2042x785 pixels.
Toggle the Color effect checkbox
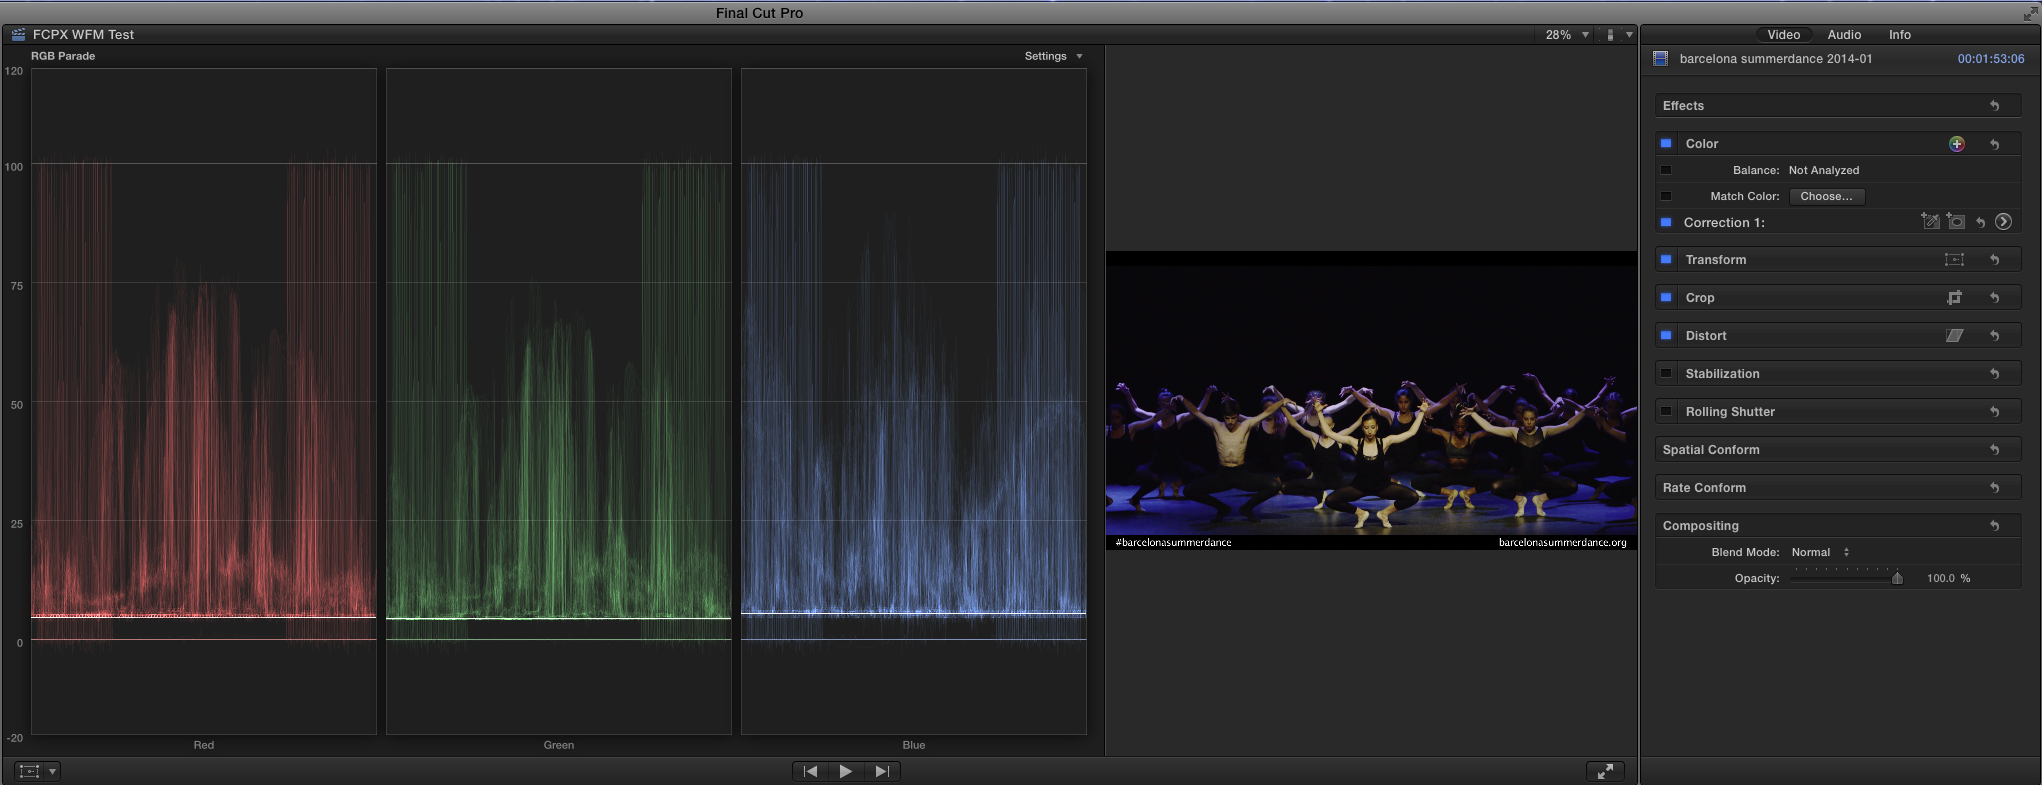(x=1666, y=144)
